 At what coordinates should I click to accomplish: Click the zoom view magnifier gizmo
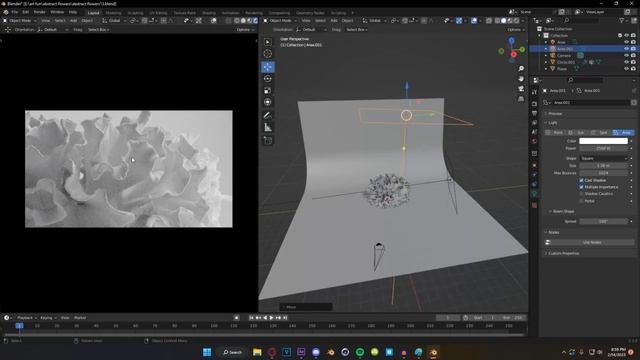(x=521, y=69)
